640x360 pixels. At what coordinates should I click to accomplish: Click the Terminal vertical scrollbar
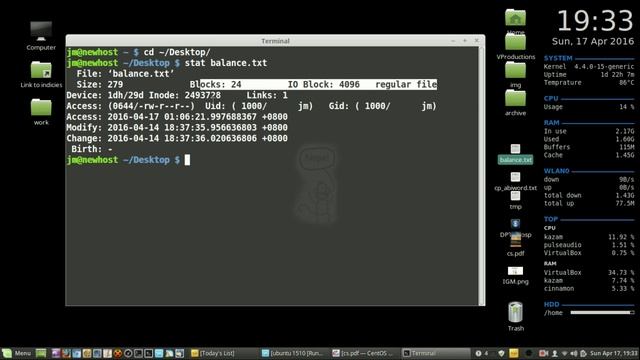pyautogui.click(x=481, y=176)
